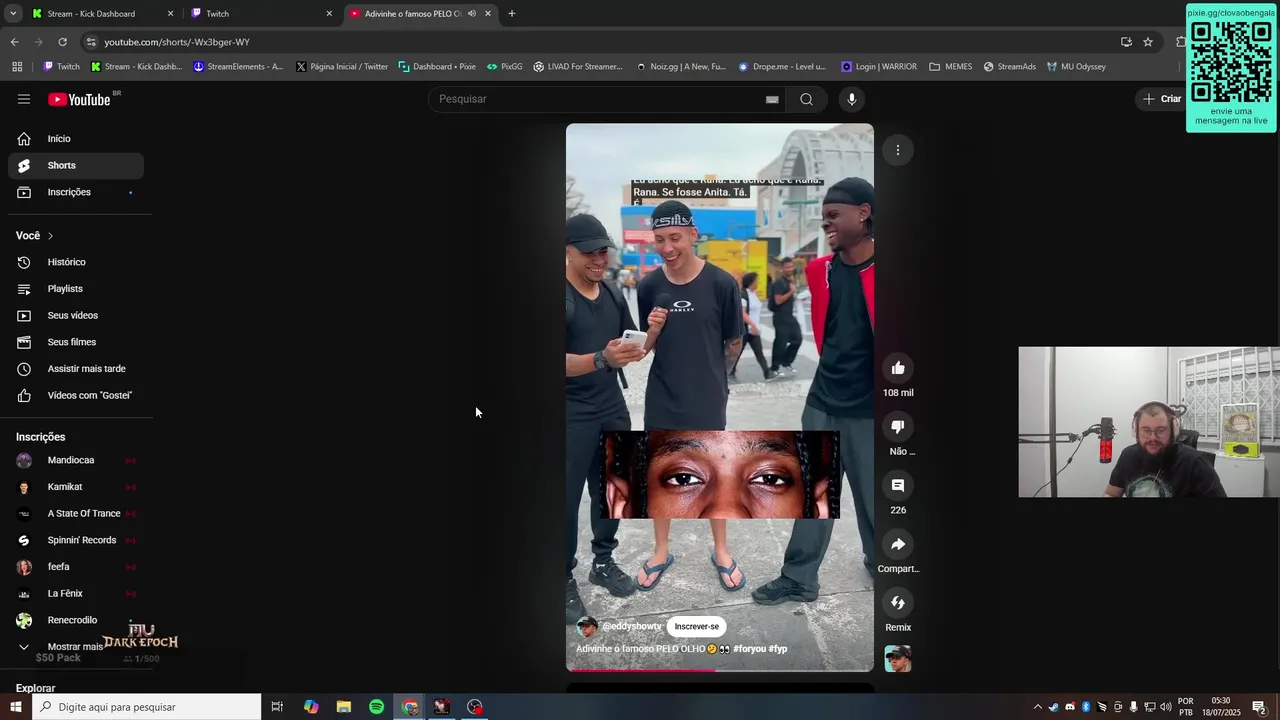Click the magnifier search button
Viewport: 1280px width, 720px height.
click(806, 99)
